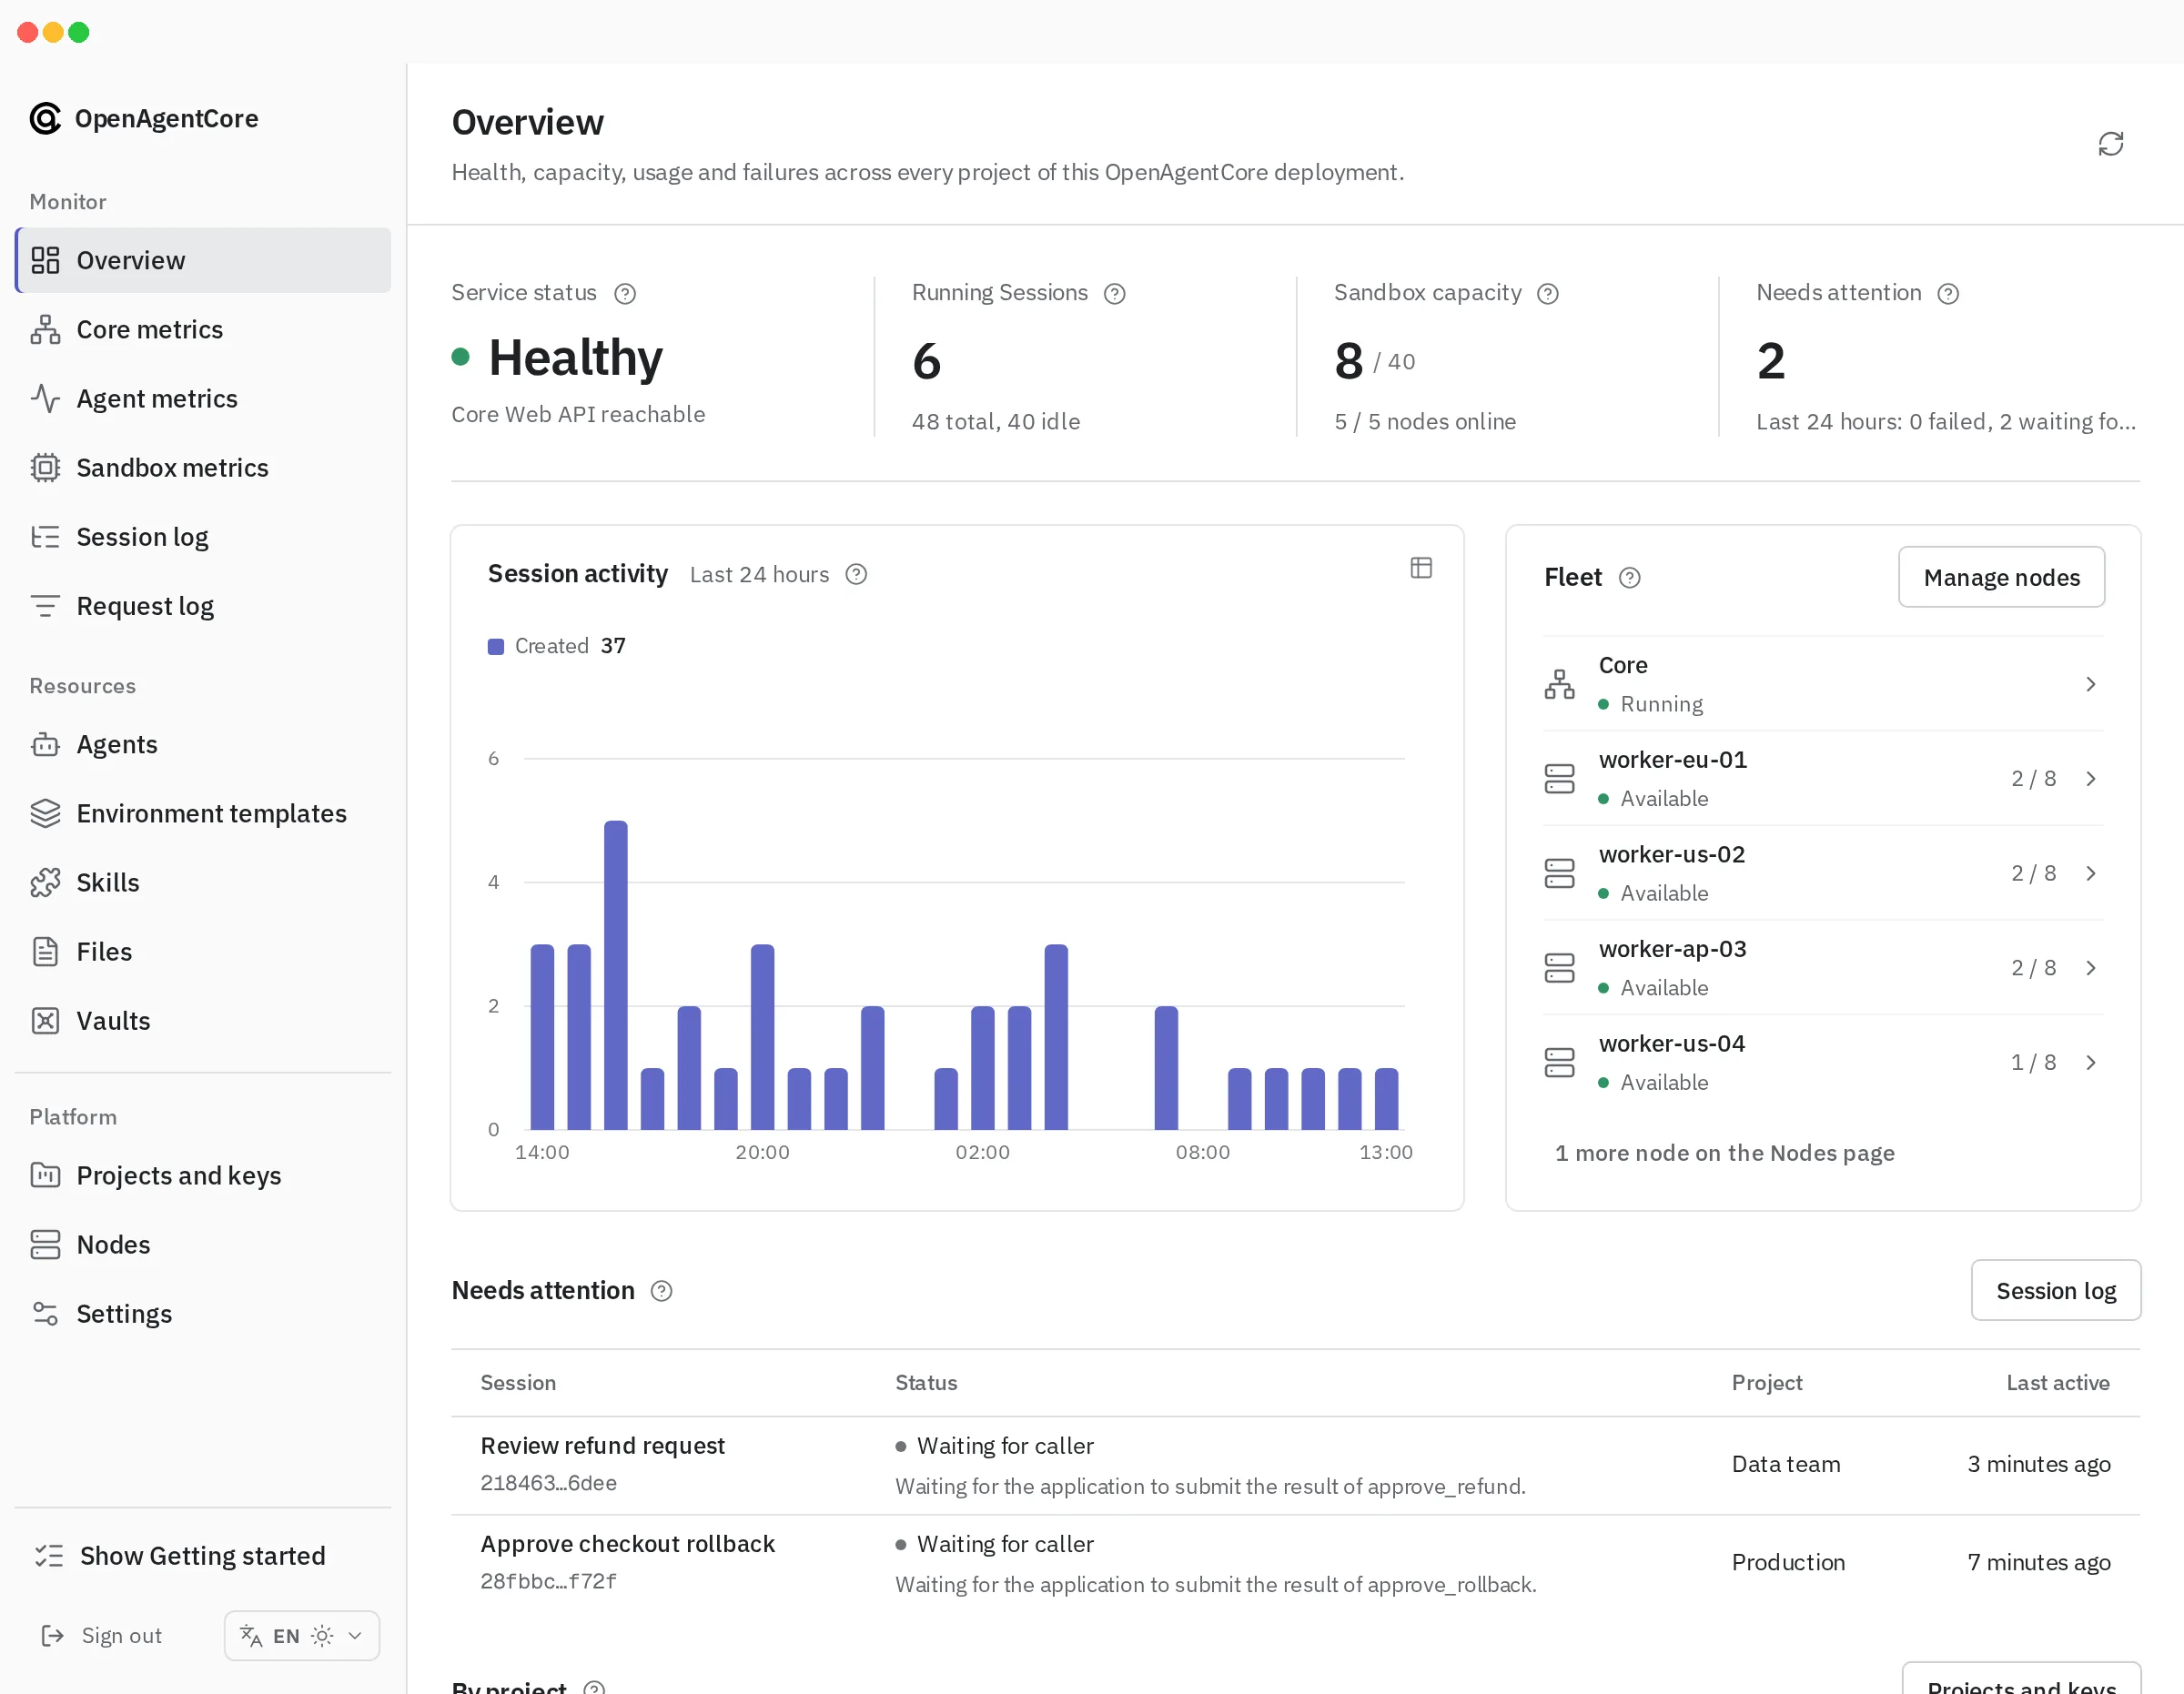The image size is (2184, 1694).
Task: Click the Skills puzzle piece icon
Action: pyautogui.click(x=45, y=882)
